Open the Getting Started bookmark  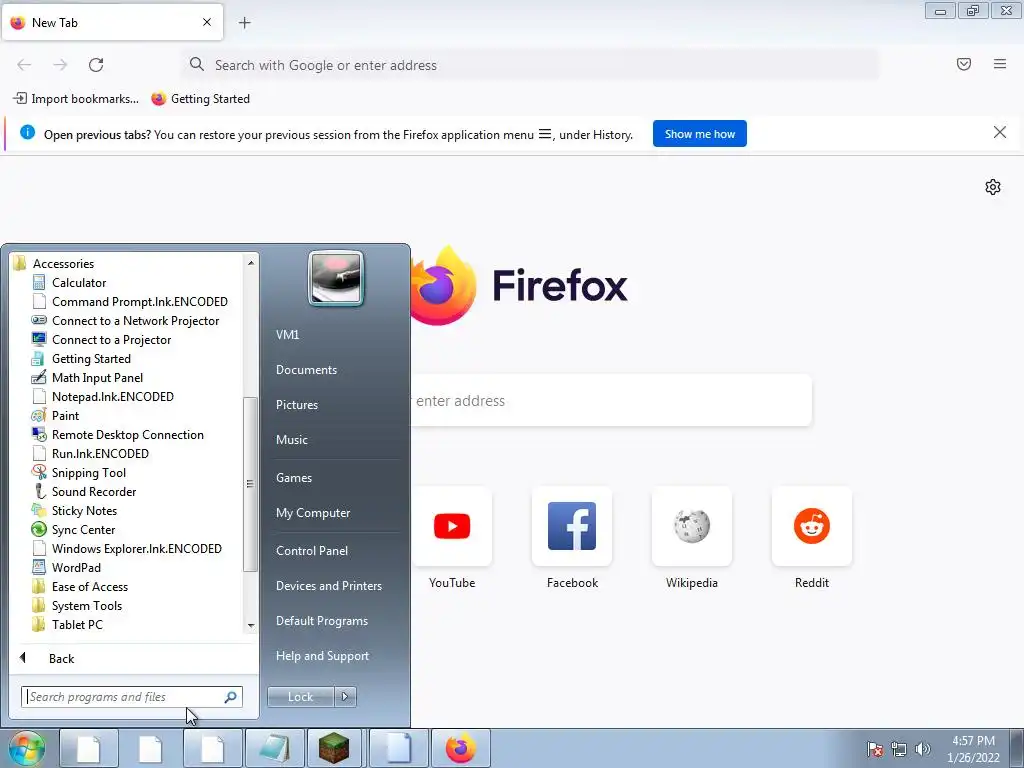click(x=200, y=99)
